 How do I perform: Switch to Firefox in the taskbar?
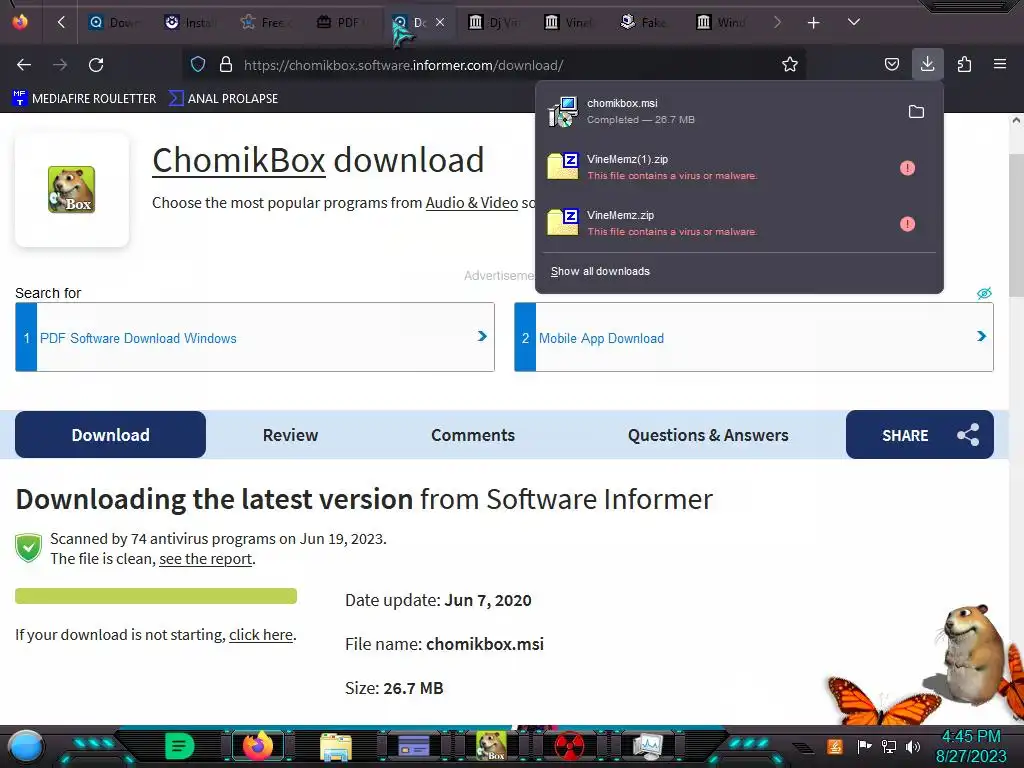[257, 746]
